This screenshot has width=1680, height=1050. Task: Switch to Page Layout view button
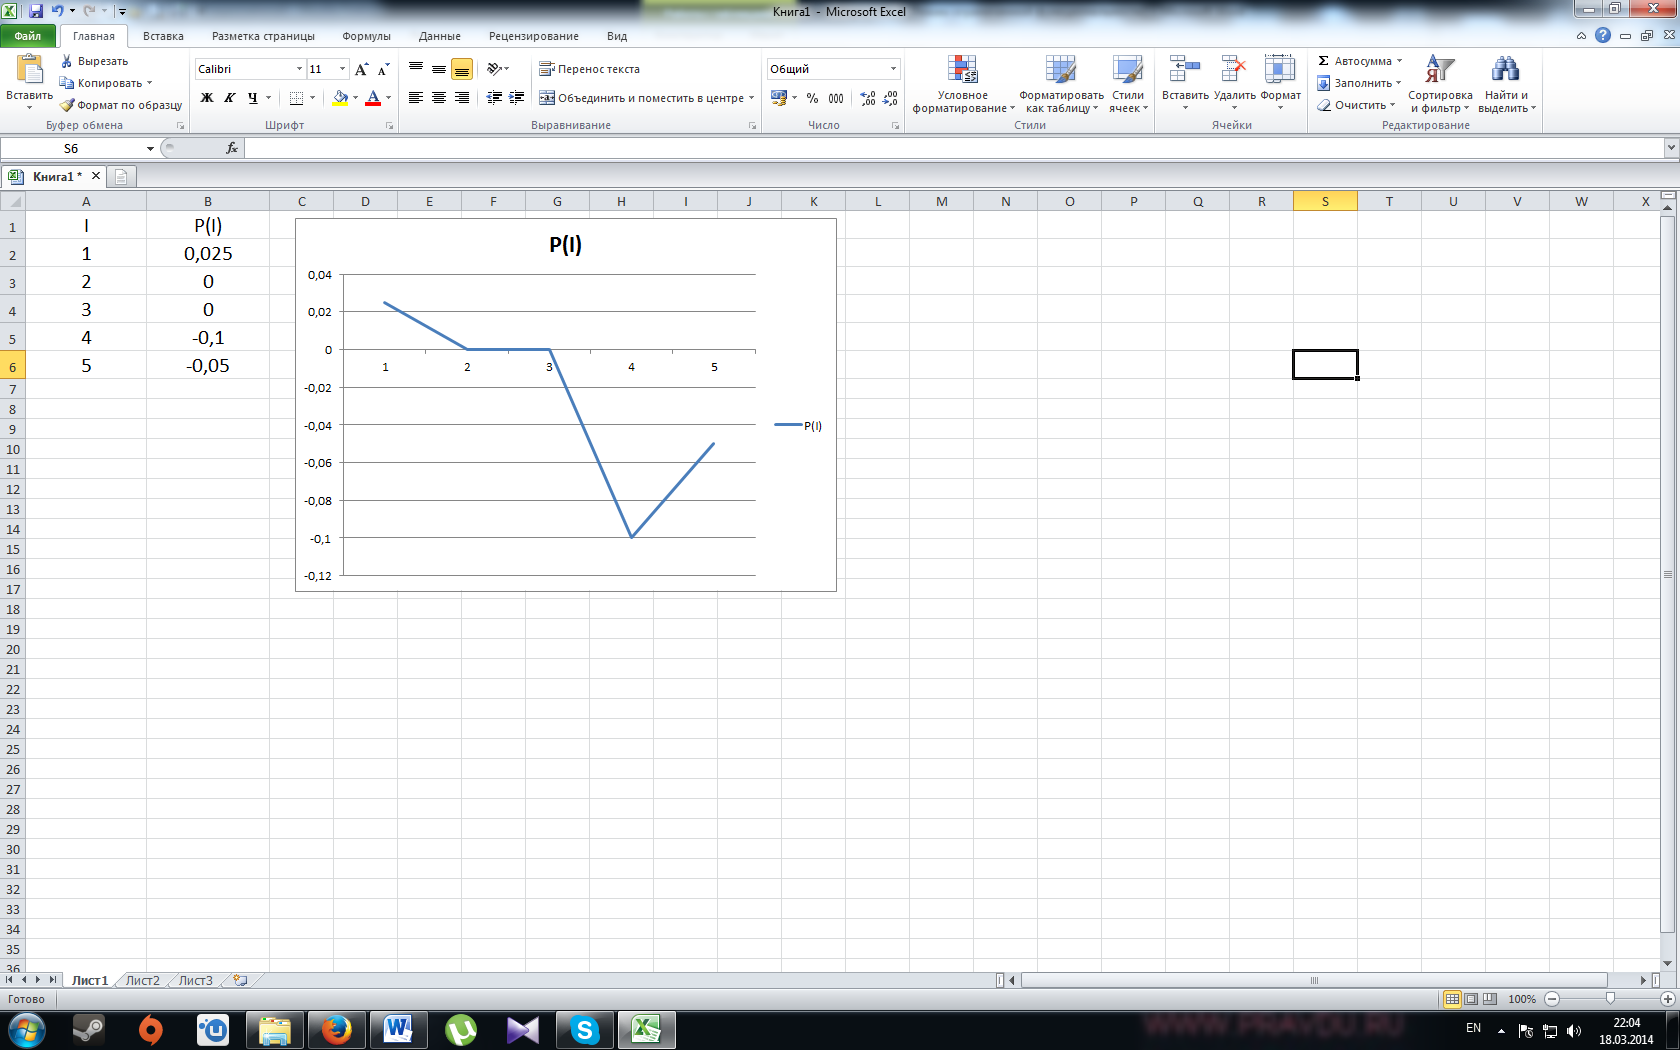[x=1471, y=999]
